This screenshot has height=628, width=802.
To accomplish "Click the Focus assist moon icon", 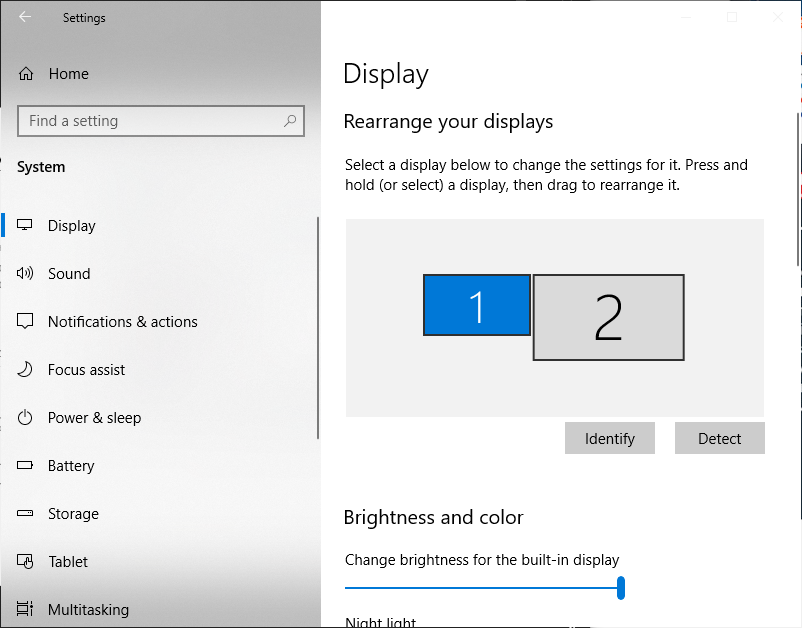I will [25, 369].
